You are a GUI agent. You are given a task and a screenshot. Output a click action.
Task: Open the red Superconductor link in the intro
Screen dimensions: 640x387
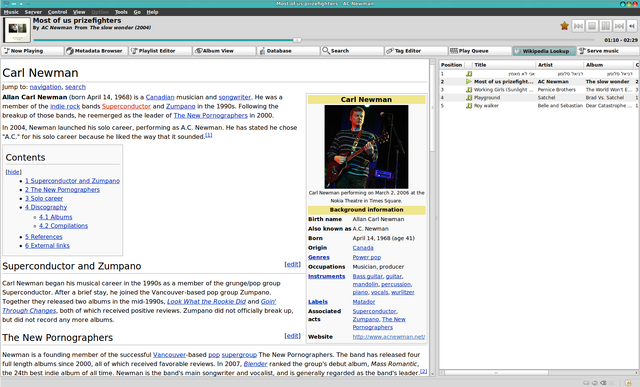point(127,106)
